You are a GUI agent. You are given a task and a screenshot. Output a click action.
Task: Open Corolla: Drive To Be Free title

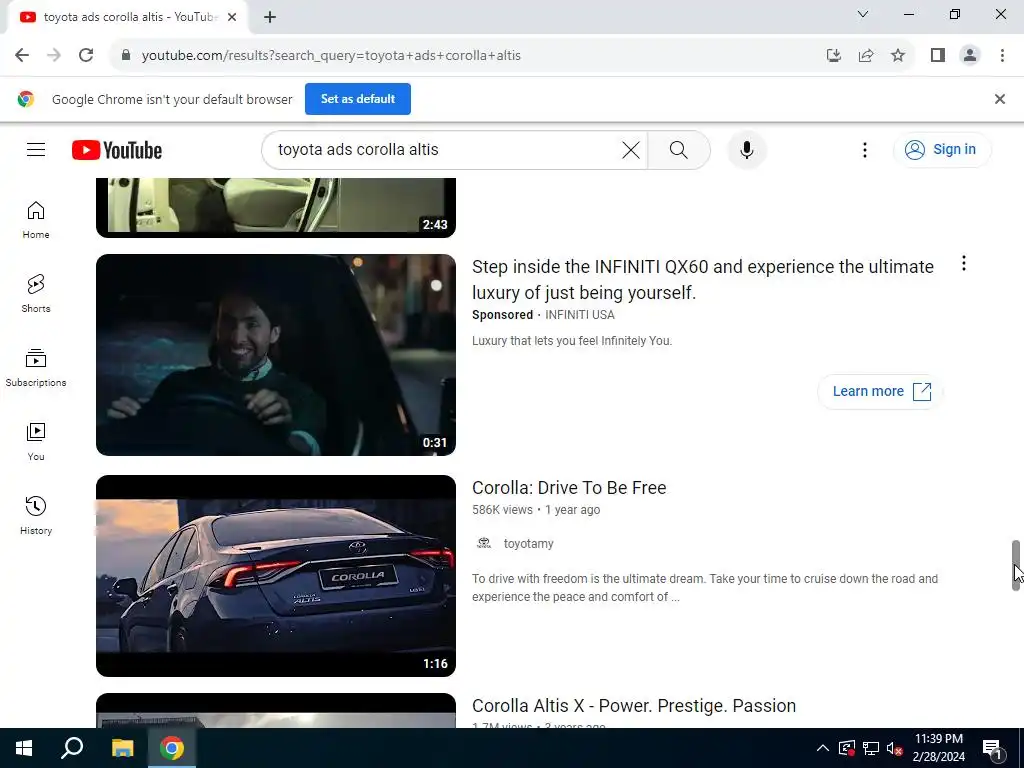pos(569,488)
